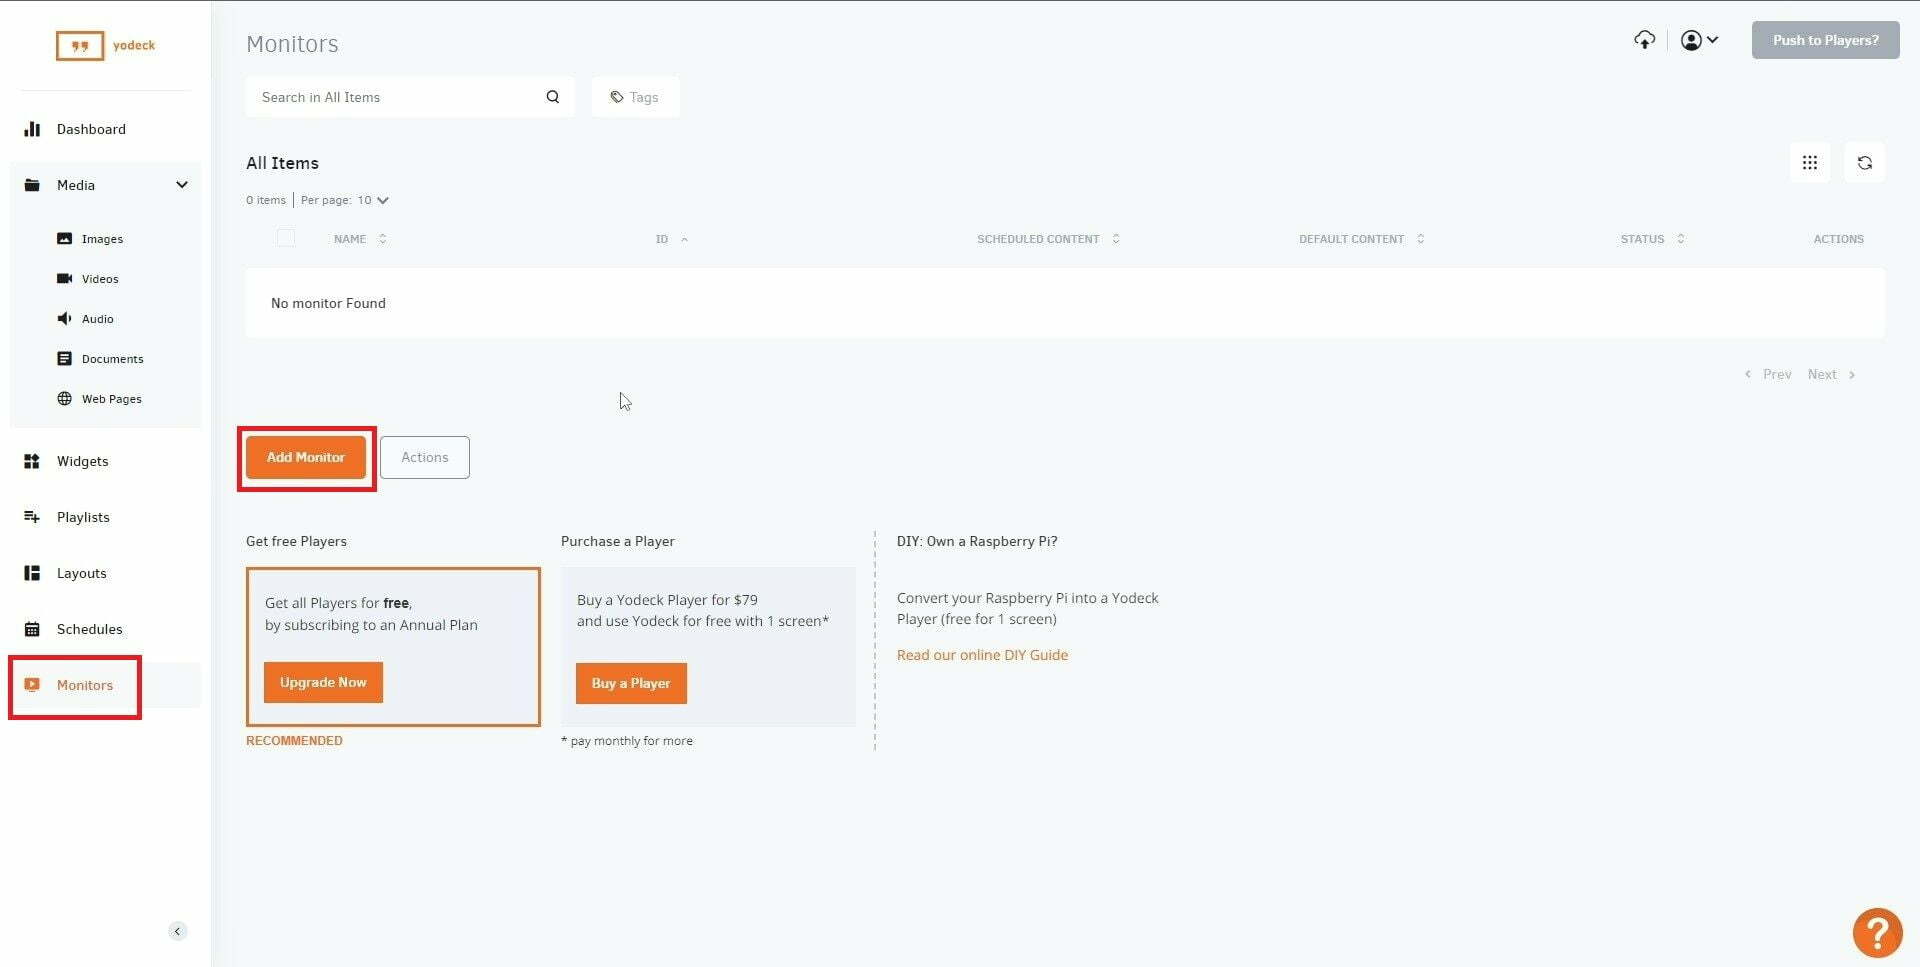This screenshot has height=967, width=1920.
Task: Click the 'Monitors' page title
Action: point(292,44)
